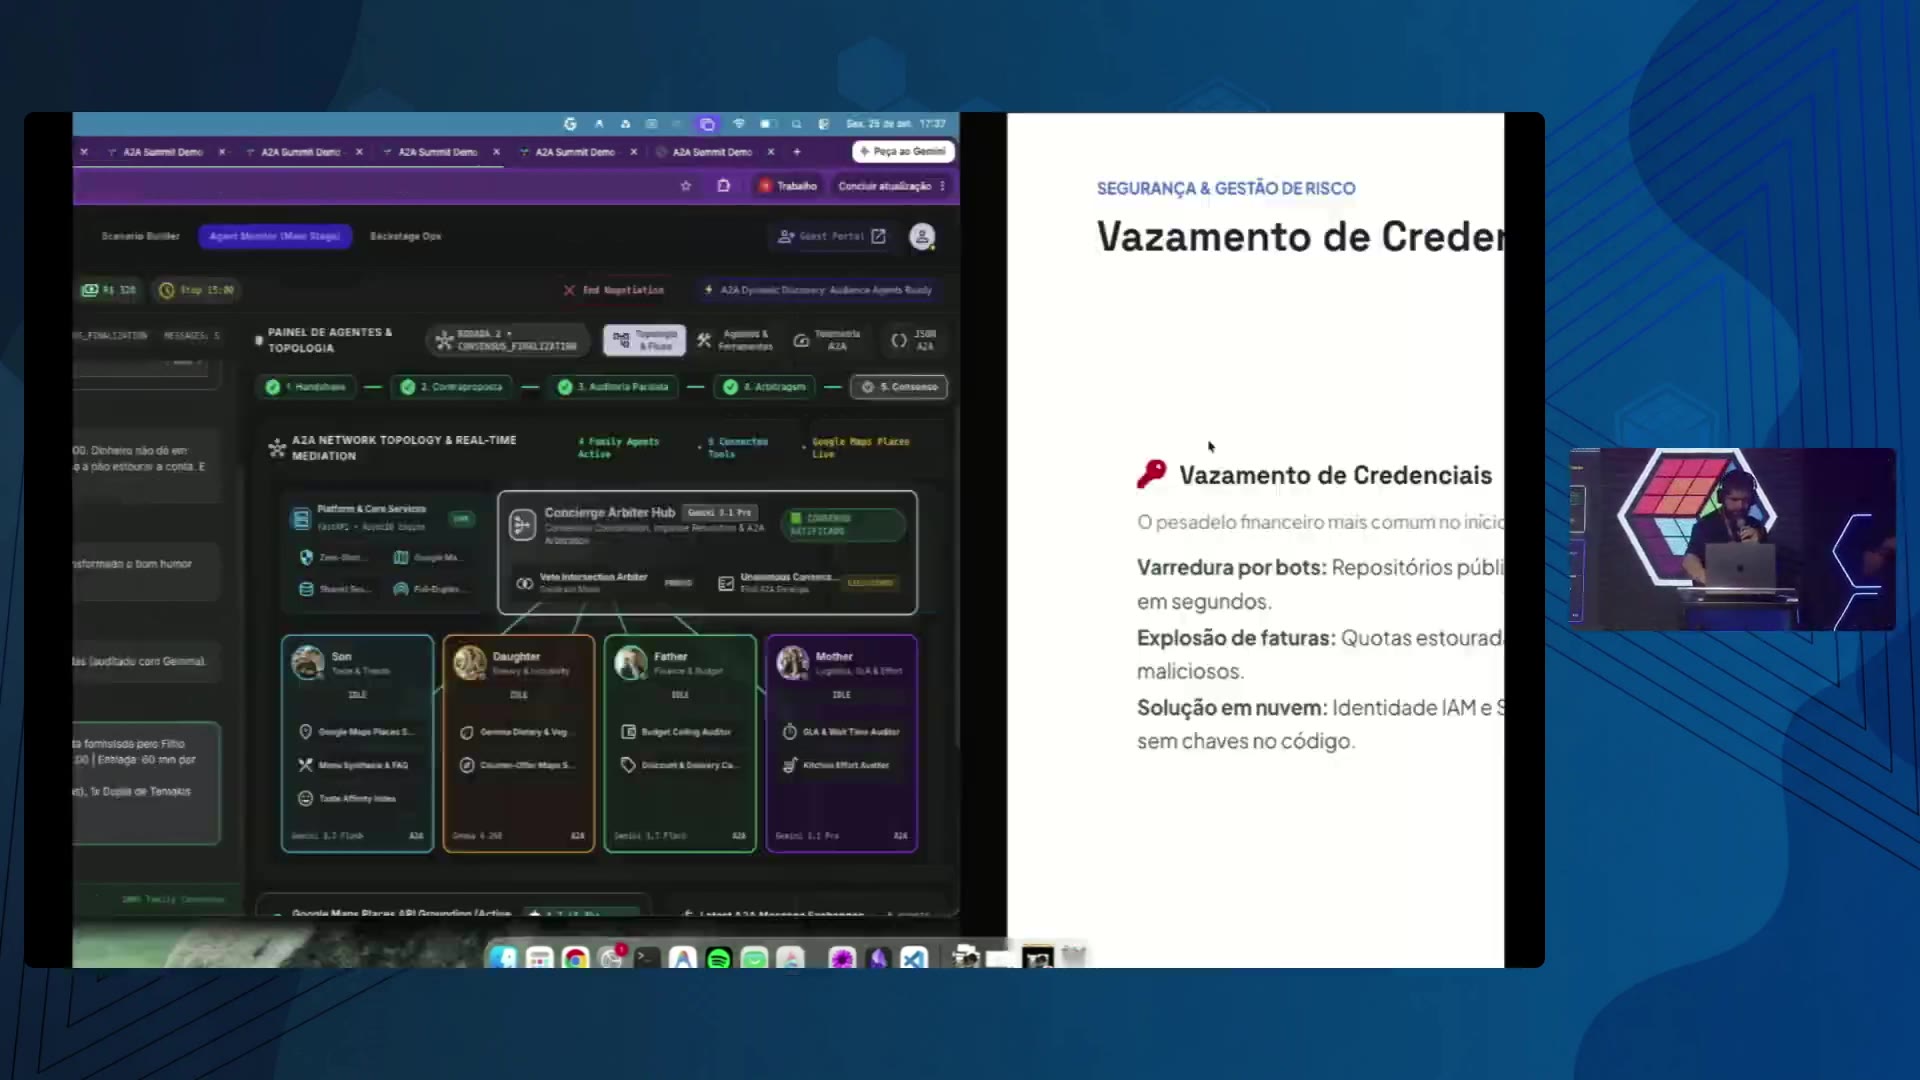Select JSON A2A view
1920x1080 pixels.
pos(914,340)
